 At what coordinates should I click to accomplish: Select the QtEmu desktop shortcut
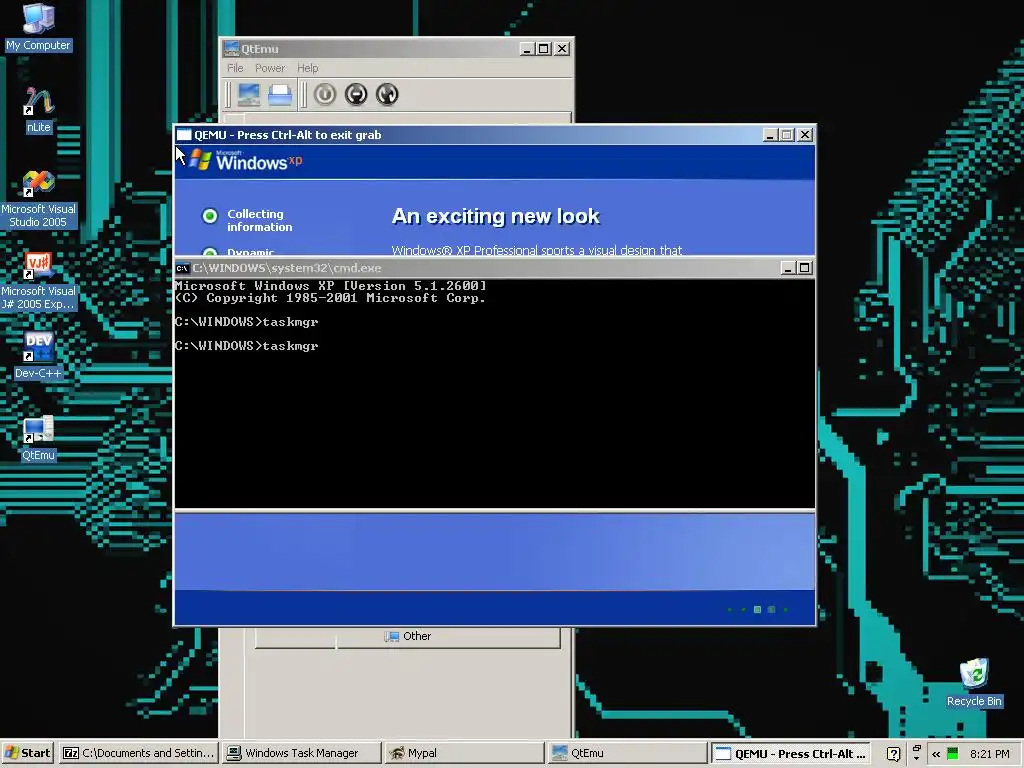(x=38, y=438)
